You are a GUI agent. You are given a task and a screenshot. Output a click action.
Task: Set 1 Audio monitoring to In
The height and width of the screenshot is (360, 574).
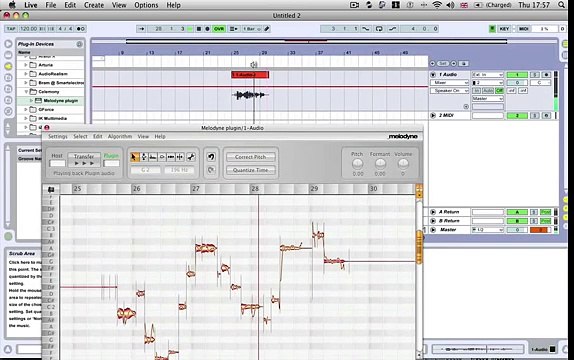click(477, 90)
